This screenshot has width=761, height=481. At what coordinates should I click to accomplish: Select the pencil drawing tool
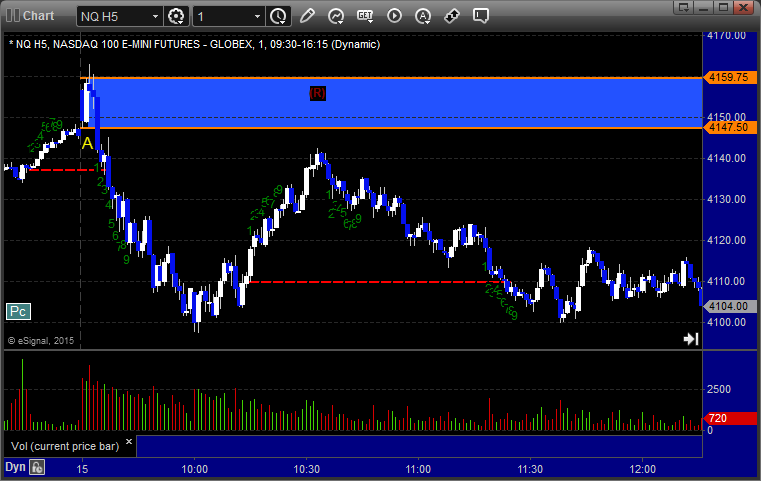pyautogui.click(x=307, y=16)
